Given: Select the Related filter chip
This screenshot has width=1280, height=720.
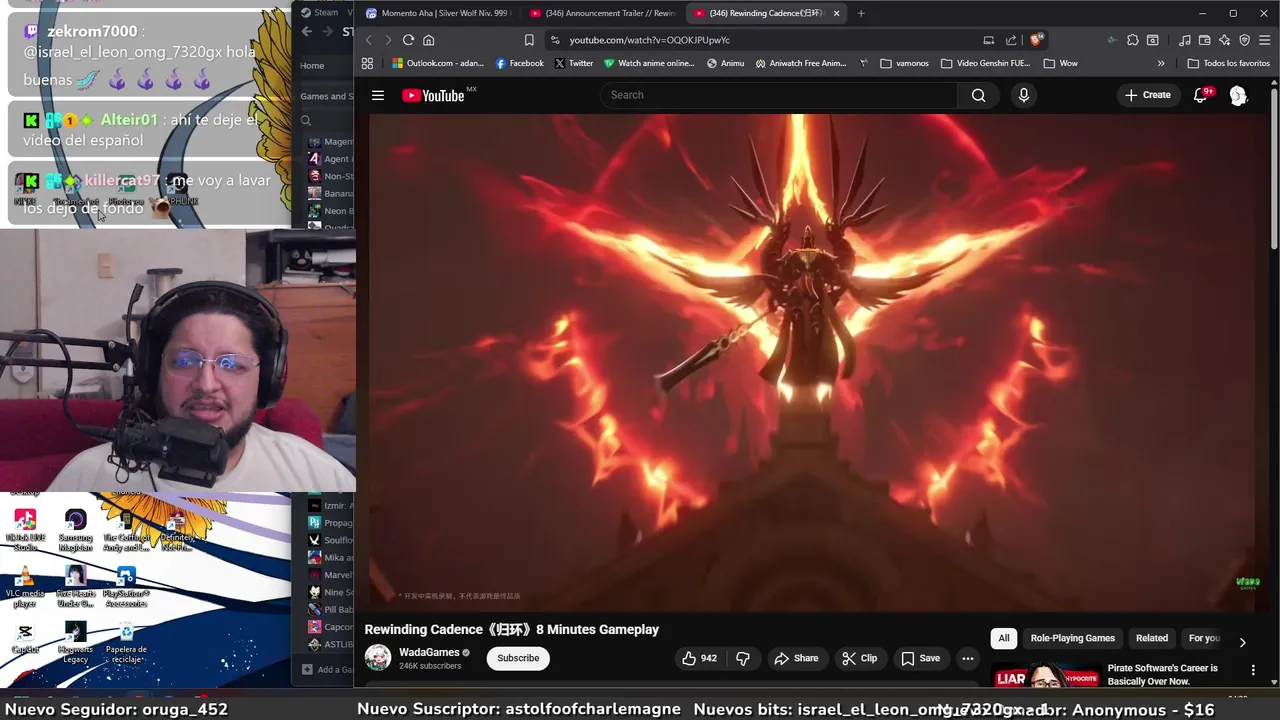Looking at the screenshot, I should [x=1151, y=638].
